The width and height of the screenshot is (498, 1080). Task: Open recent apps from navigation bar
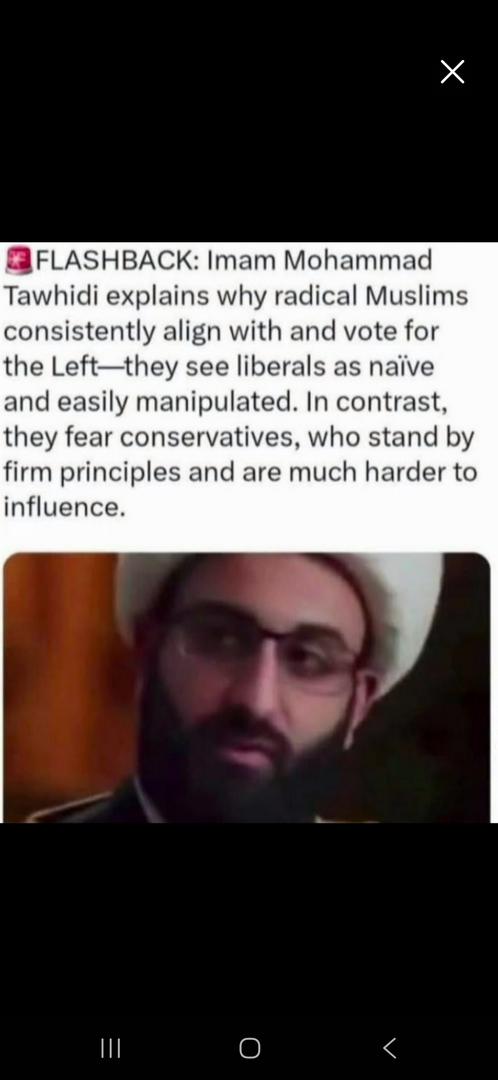click(x=110, y=1048)
